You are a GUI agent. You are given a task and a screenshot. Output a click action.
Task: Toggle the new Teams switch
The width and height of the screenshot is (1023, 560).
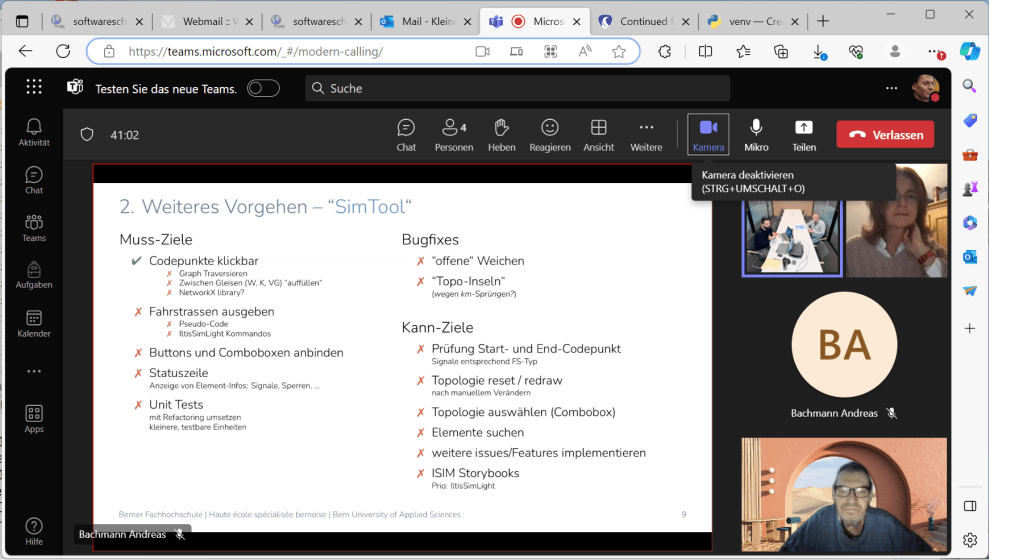(263, 89)
